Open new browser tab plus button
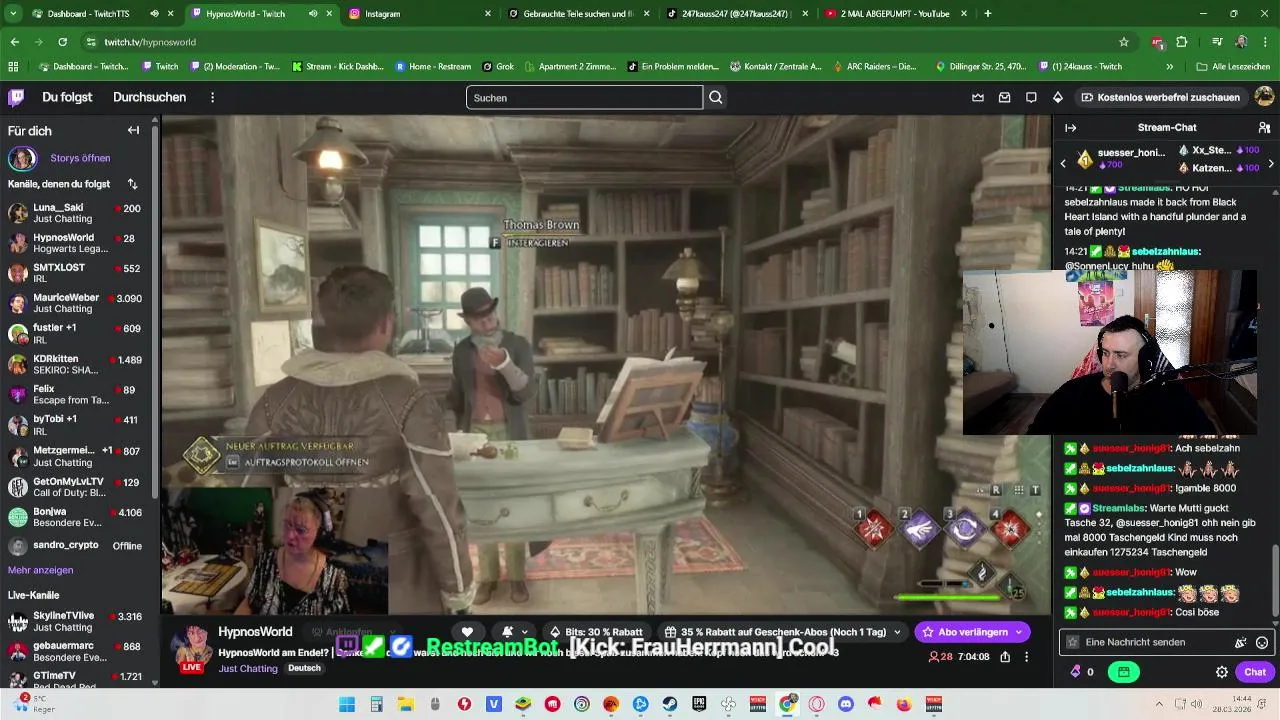The width and height of the screenshot is (1280, 720). pyautogui.click(x=988, y=14)
